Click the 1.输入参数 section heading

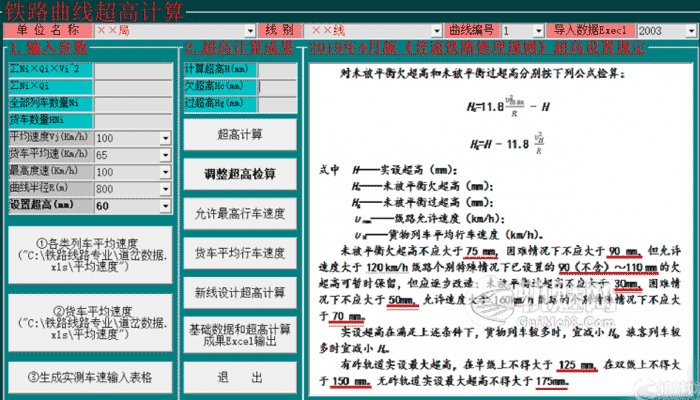(x=49, y=48)
